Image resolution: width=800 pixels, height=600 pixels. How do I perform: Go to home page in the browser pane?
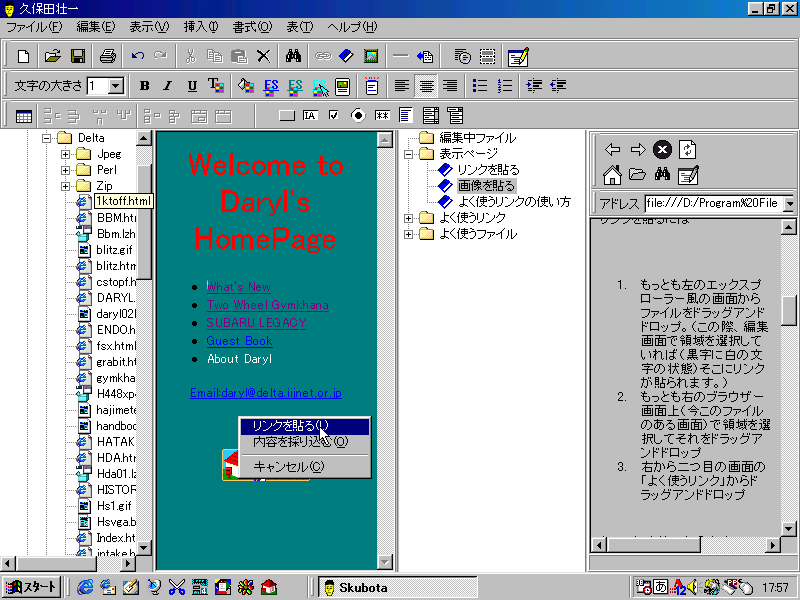click(612, 175)
